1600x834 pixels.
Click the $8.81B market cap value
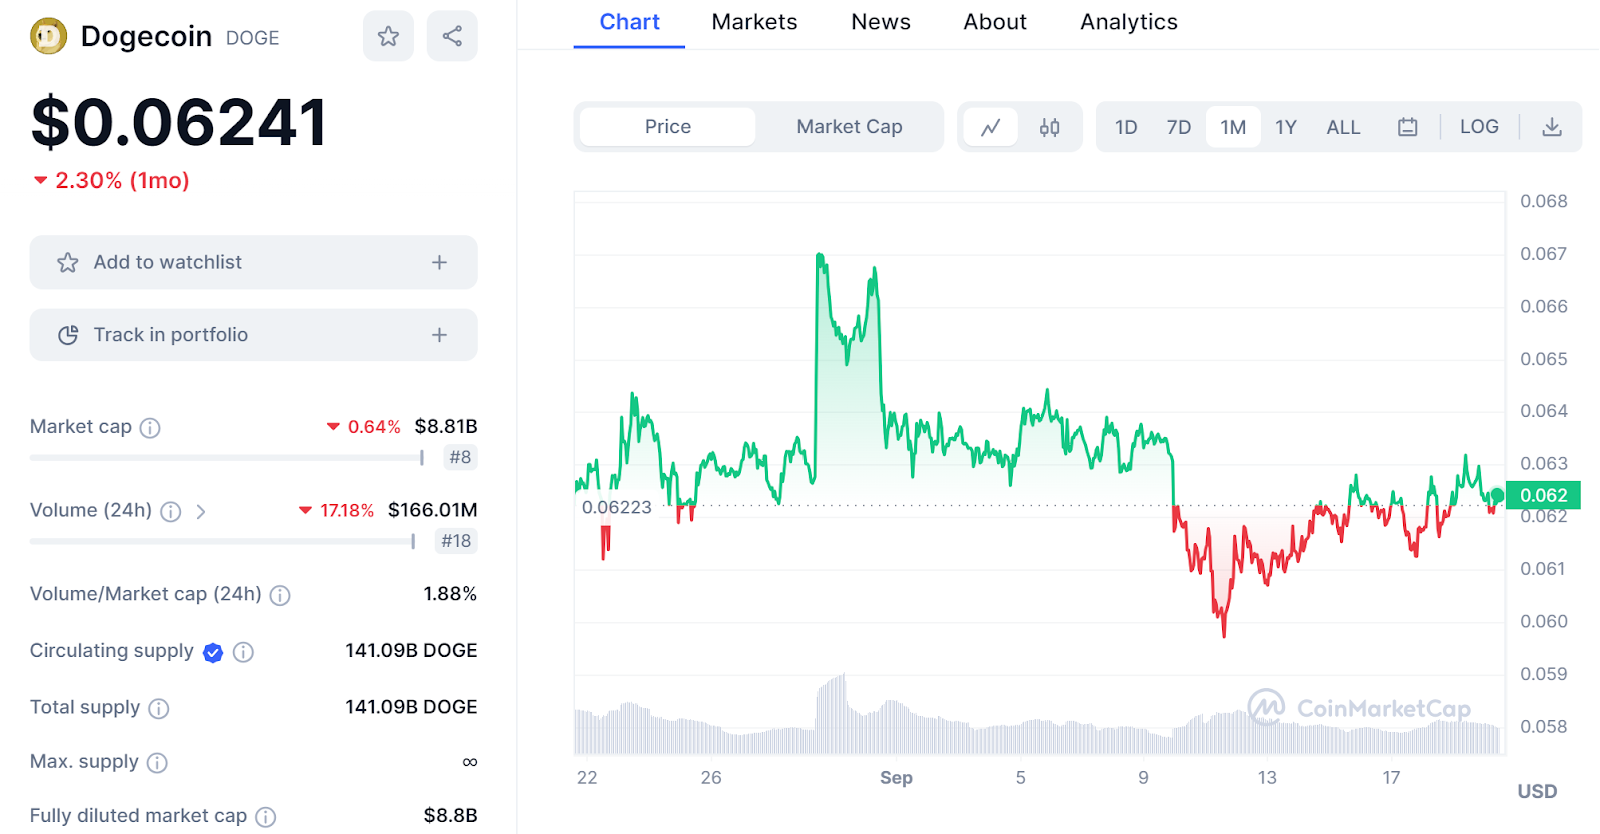(x=446, y=426)
